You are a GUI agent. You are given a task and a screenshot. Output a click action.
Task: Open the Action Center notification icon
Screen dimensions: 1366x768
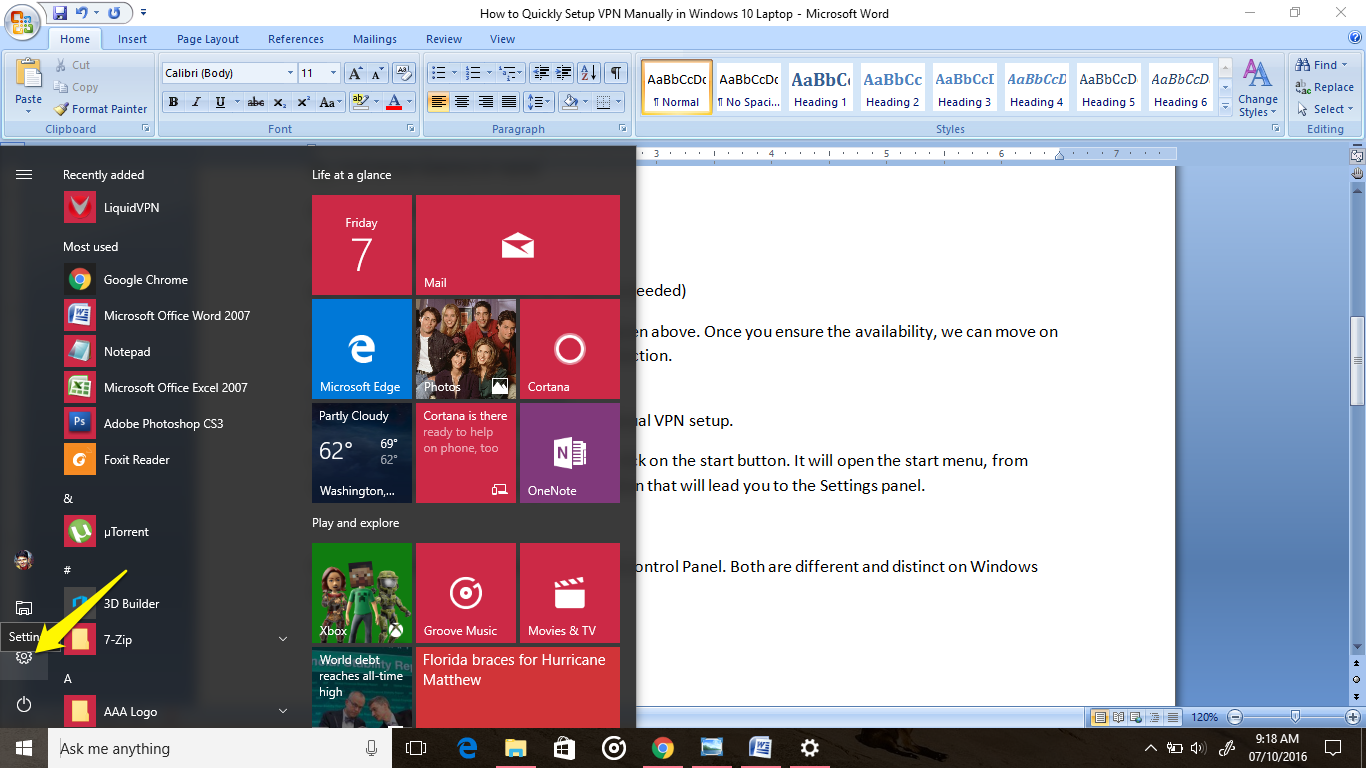tap(1333, 748)
